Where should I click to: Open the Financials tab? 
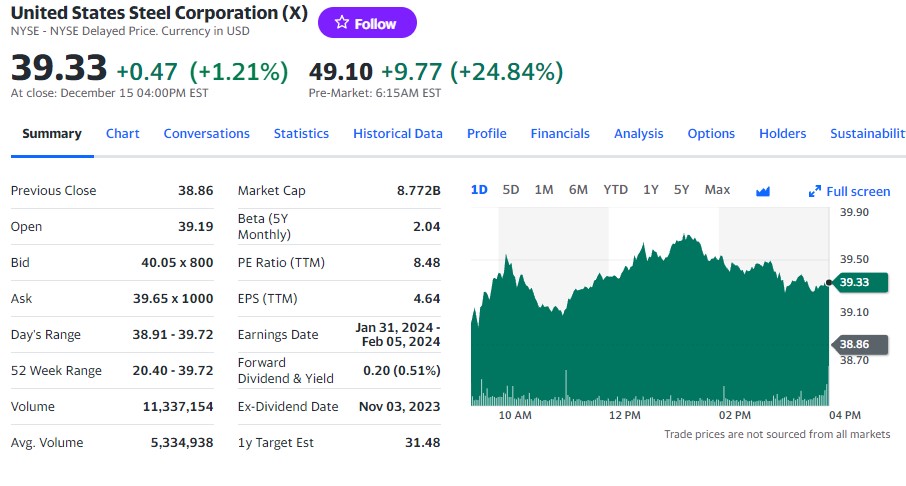click(x=560, y=134)
